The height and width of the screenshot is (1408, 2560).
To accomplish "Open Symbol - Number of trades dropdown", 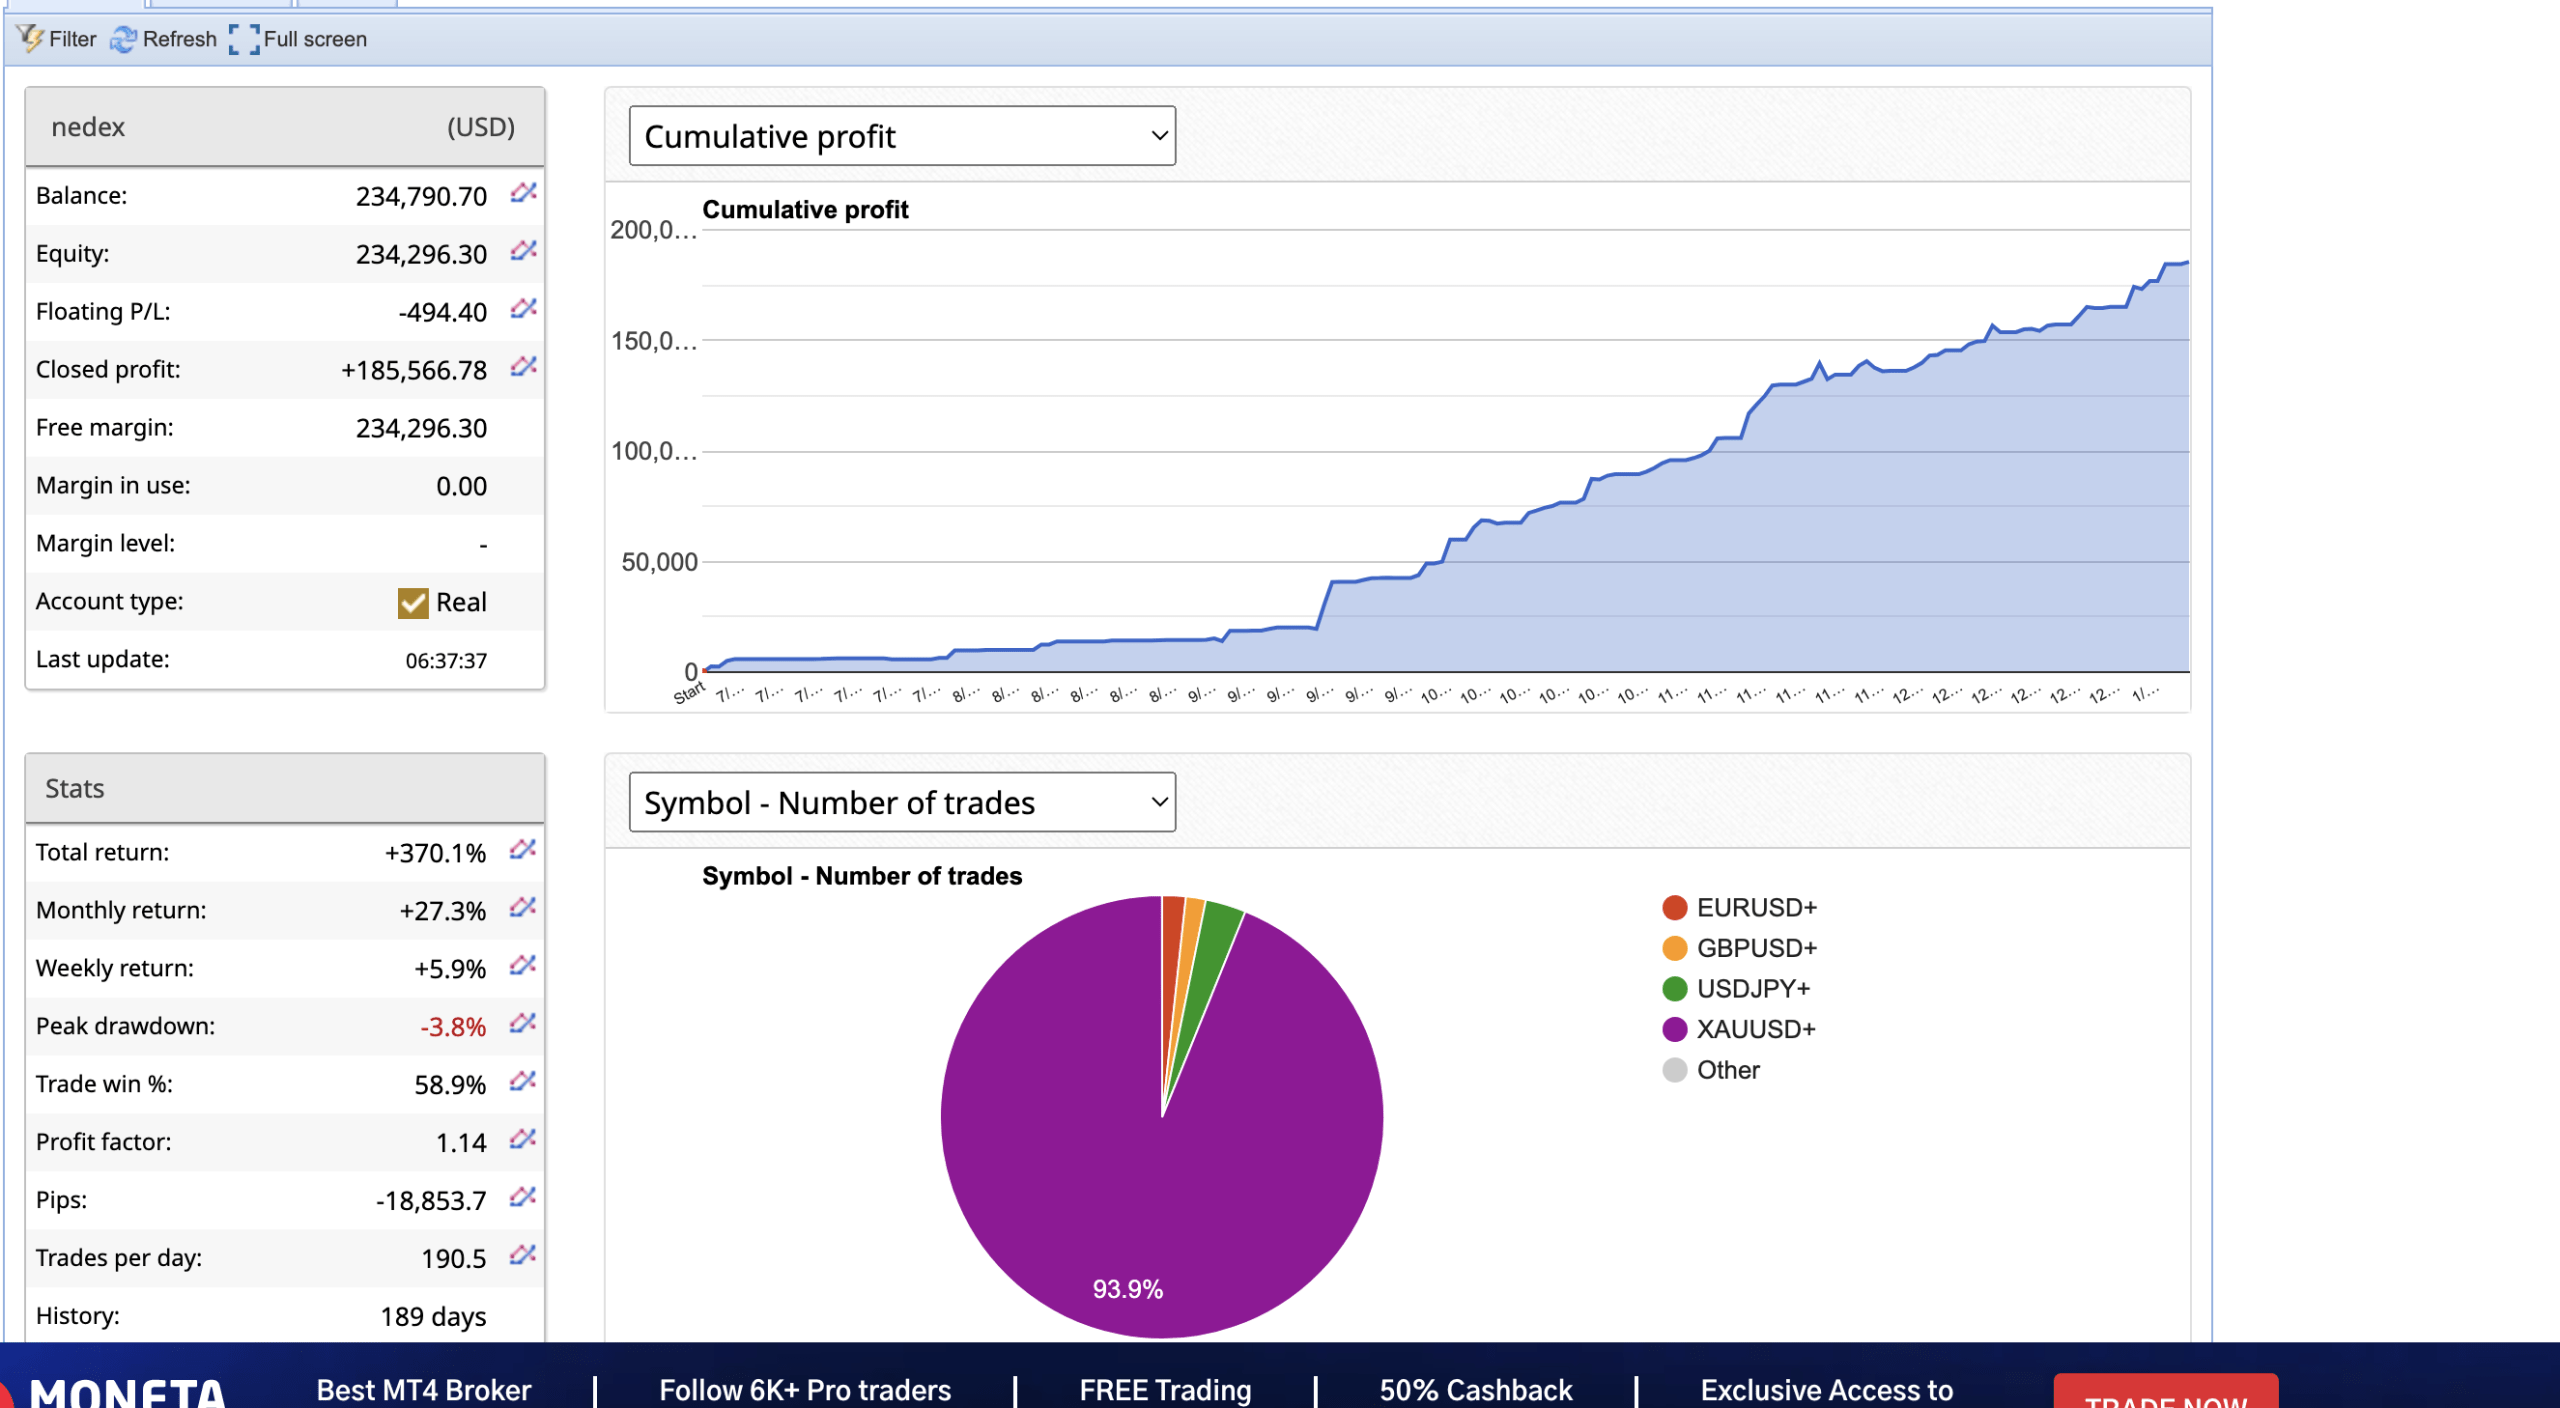I will pyautogui.click(x=901, y=802).
